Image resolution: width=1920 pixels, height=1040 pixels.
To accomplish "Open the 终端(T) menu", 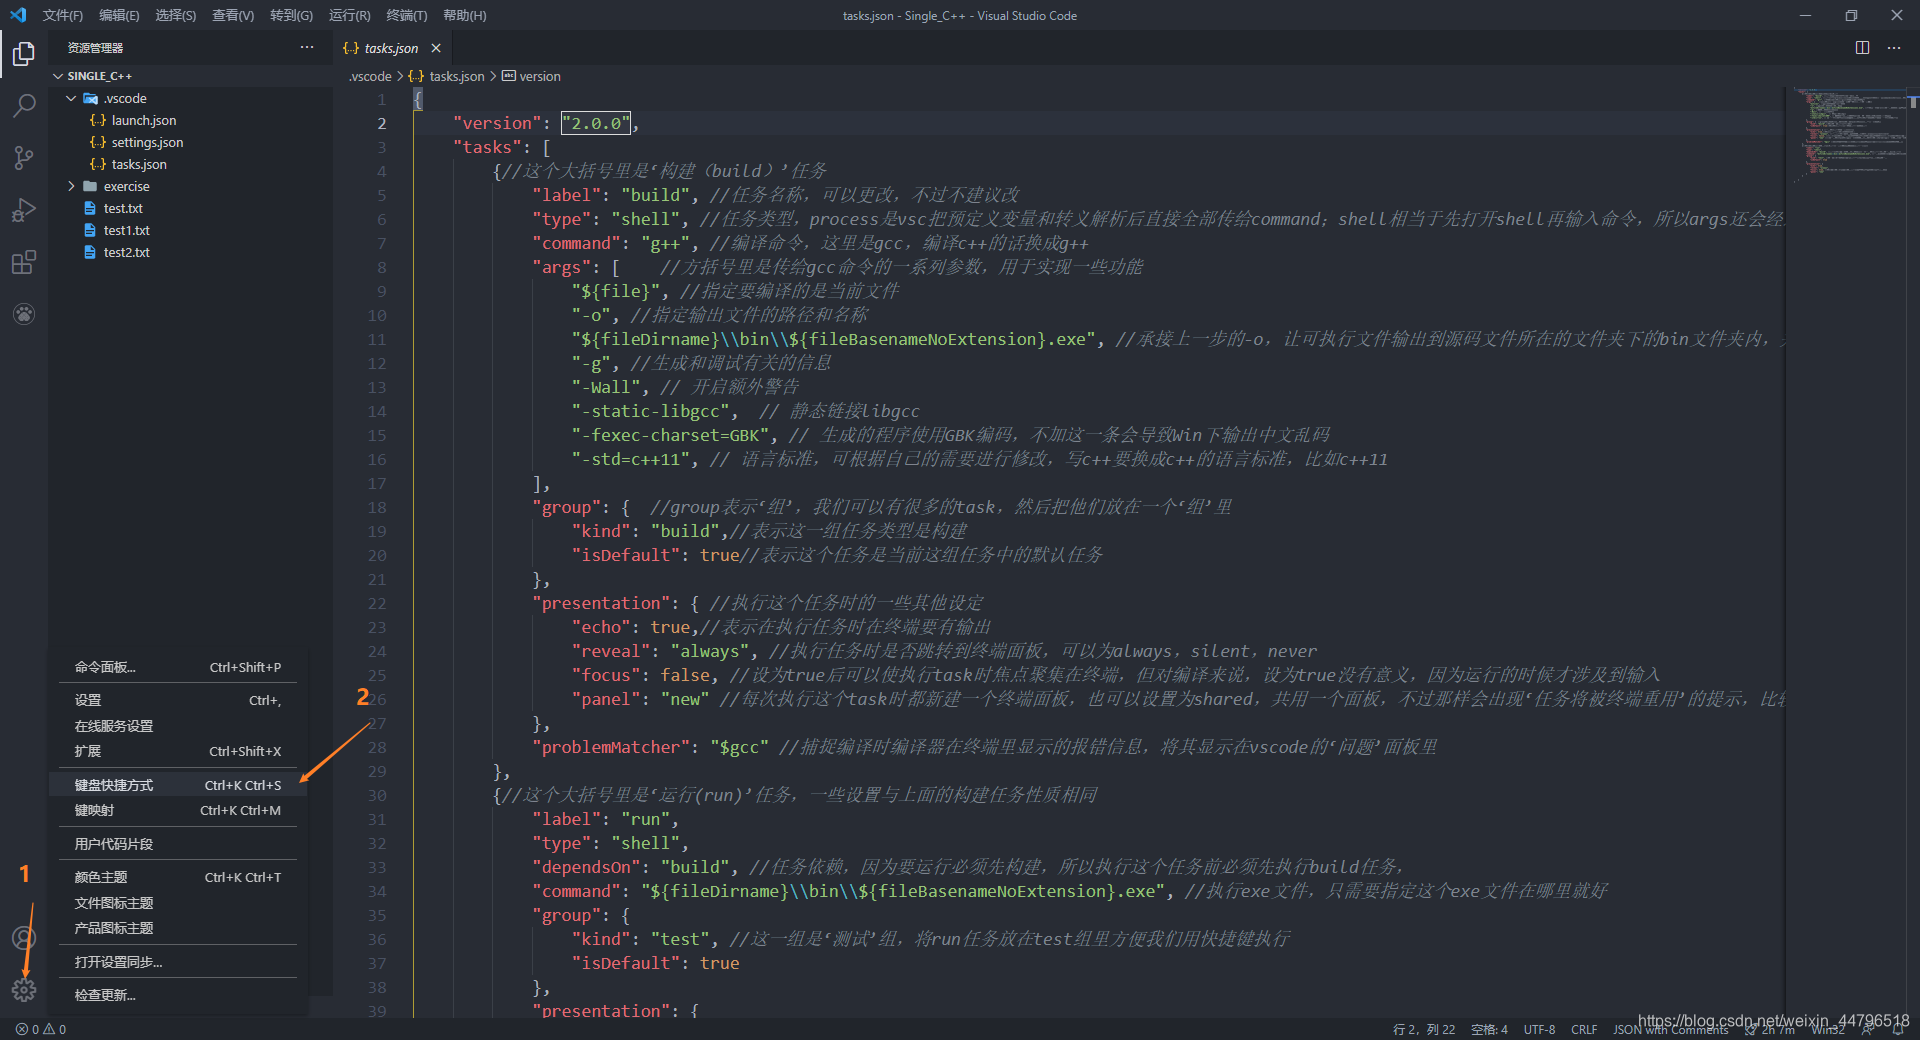I will click(x=407, y=15).
